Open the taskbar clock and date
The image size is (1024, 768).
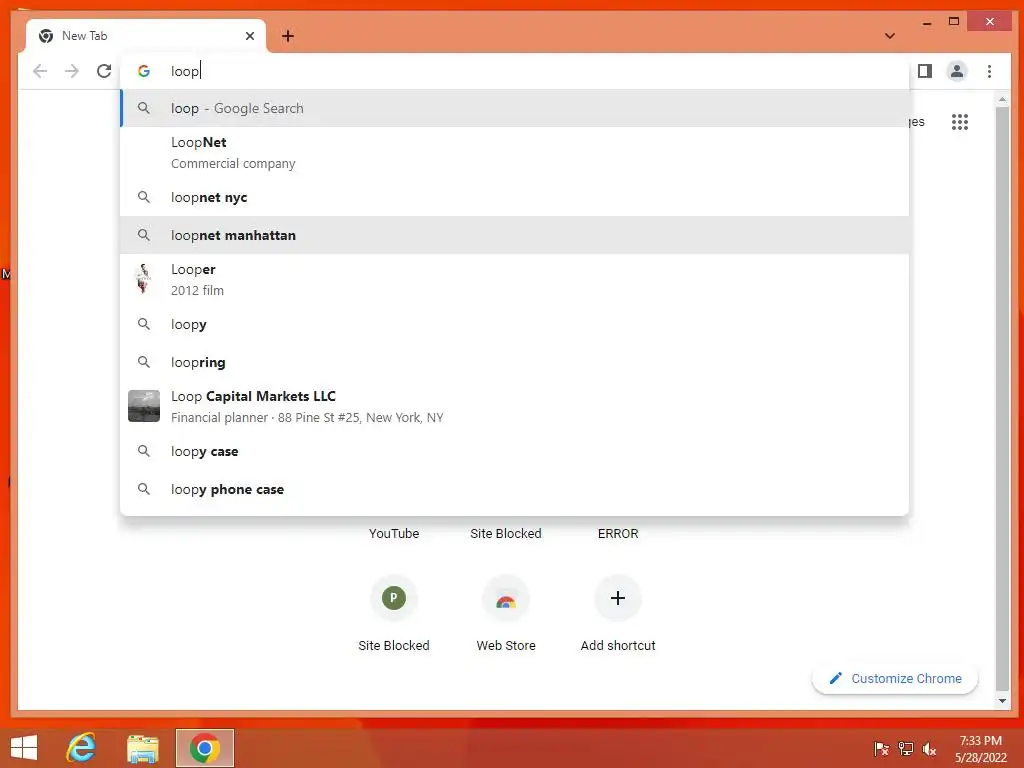pyautogui.click(x=981, y=749)
